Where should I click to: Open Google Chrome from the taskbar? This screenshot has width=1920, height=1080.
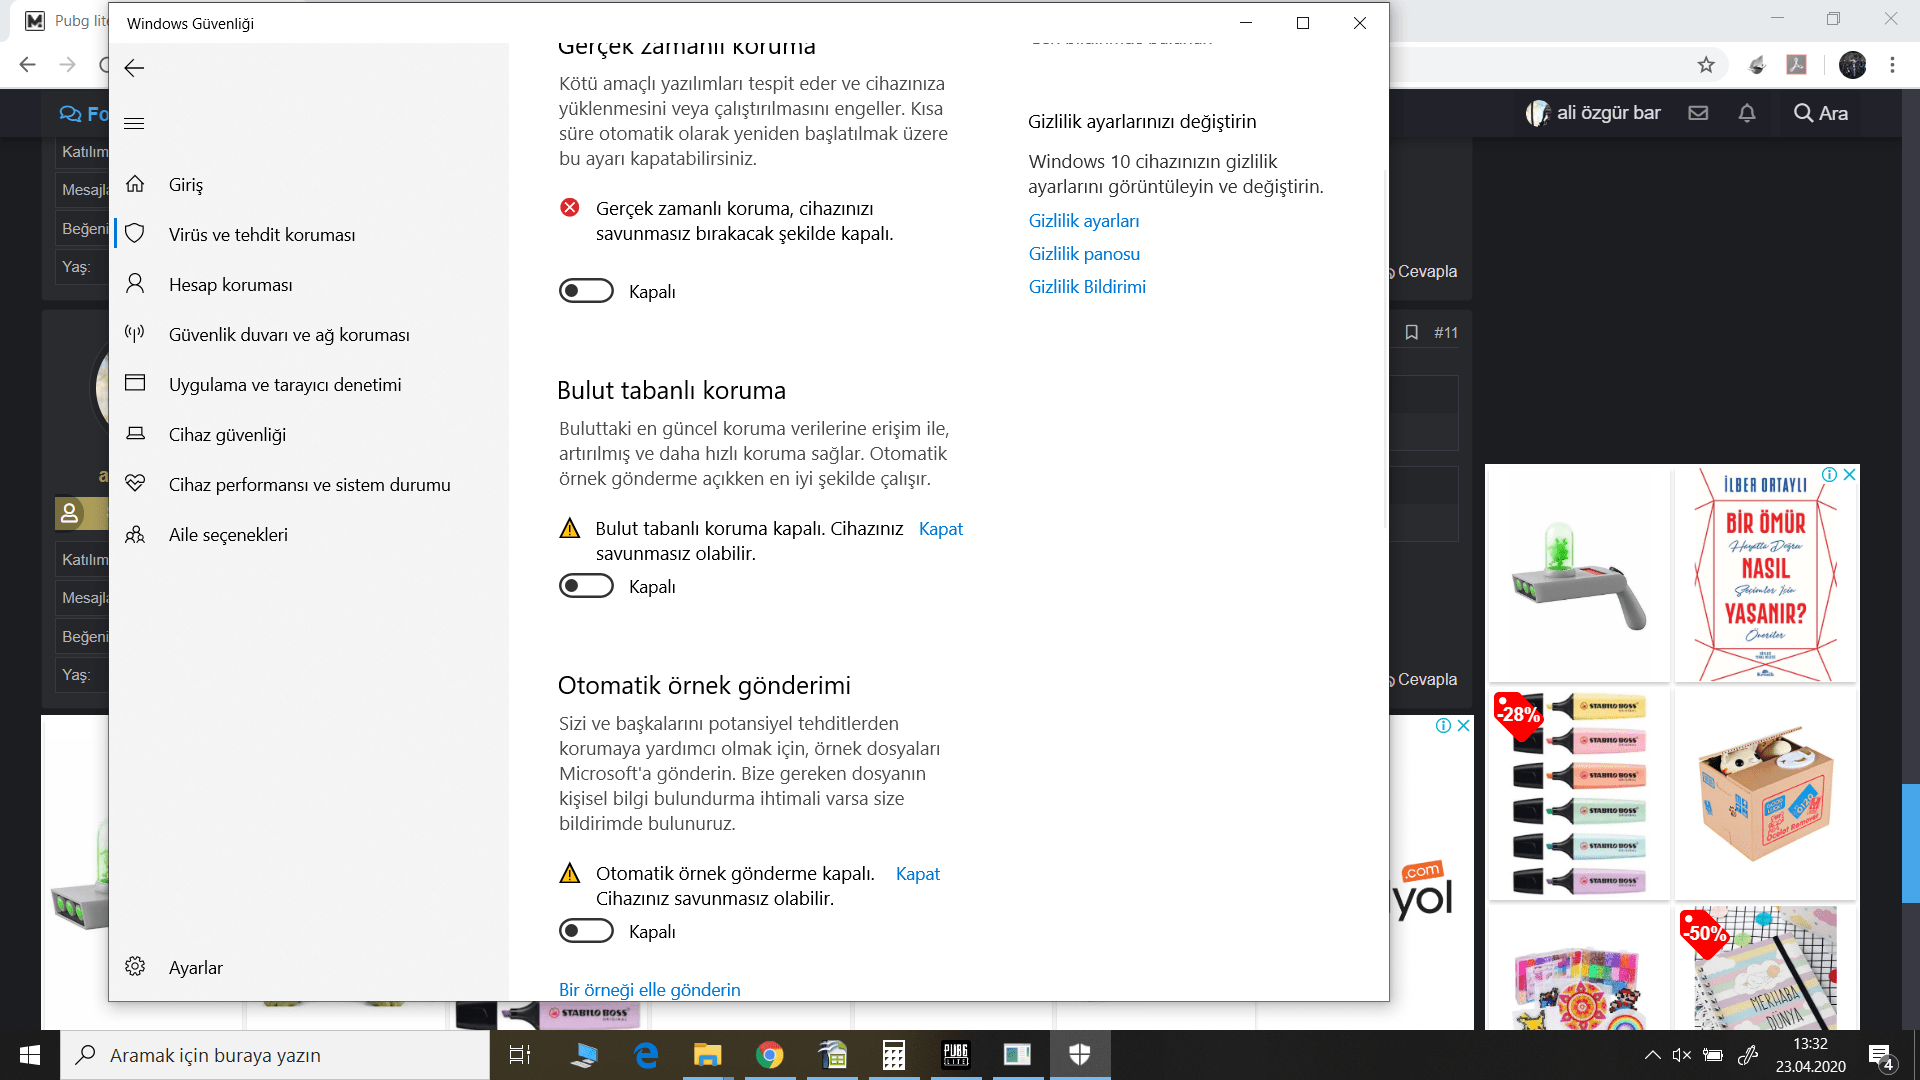(770, 1055)
